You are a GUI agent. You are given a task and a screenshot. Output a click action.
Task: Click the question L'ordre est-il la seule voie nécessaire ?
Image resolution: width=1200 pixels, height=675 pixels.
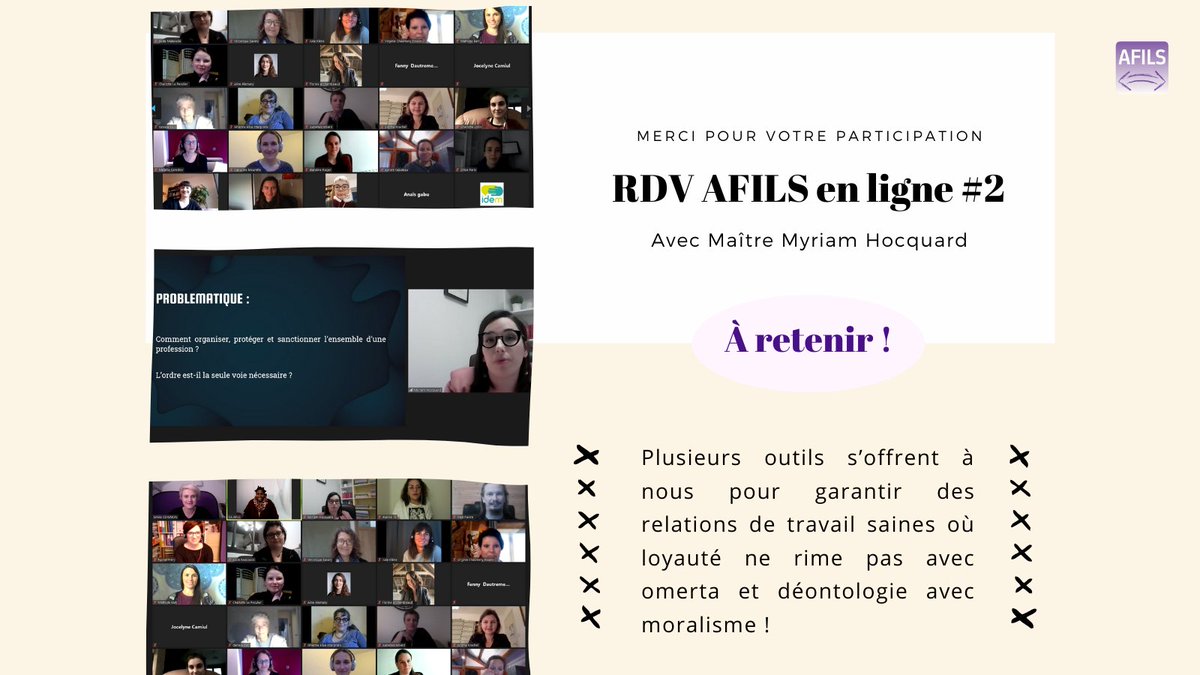coord(224,375)
